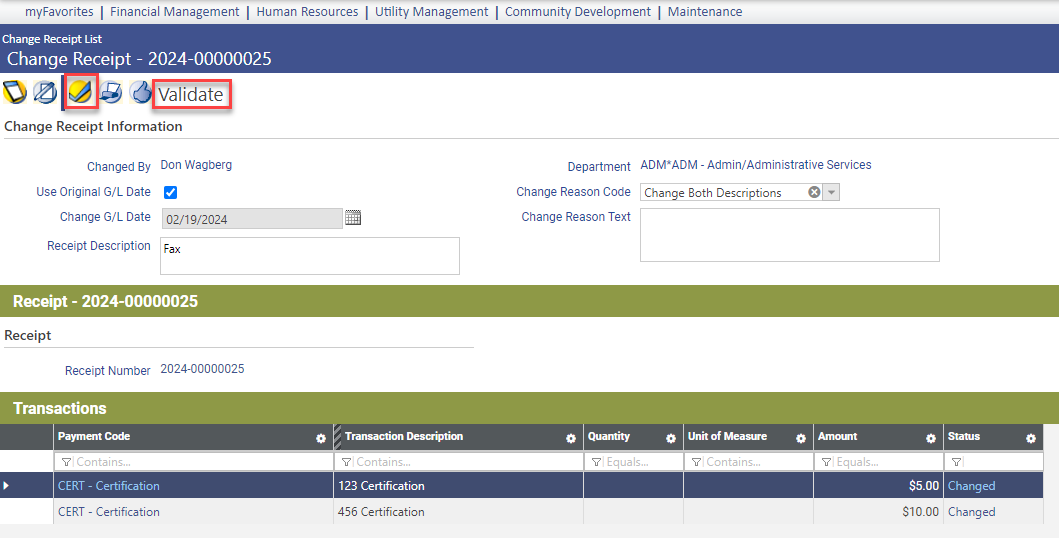Click the disabled pencil edit icon

[45, 92]
